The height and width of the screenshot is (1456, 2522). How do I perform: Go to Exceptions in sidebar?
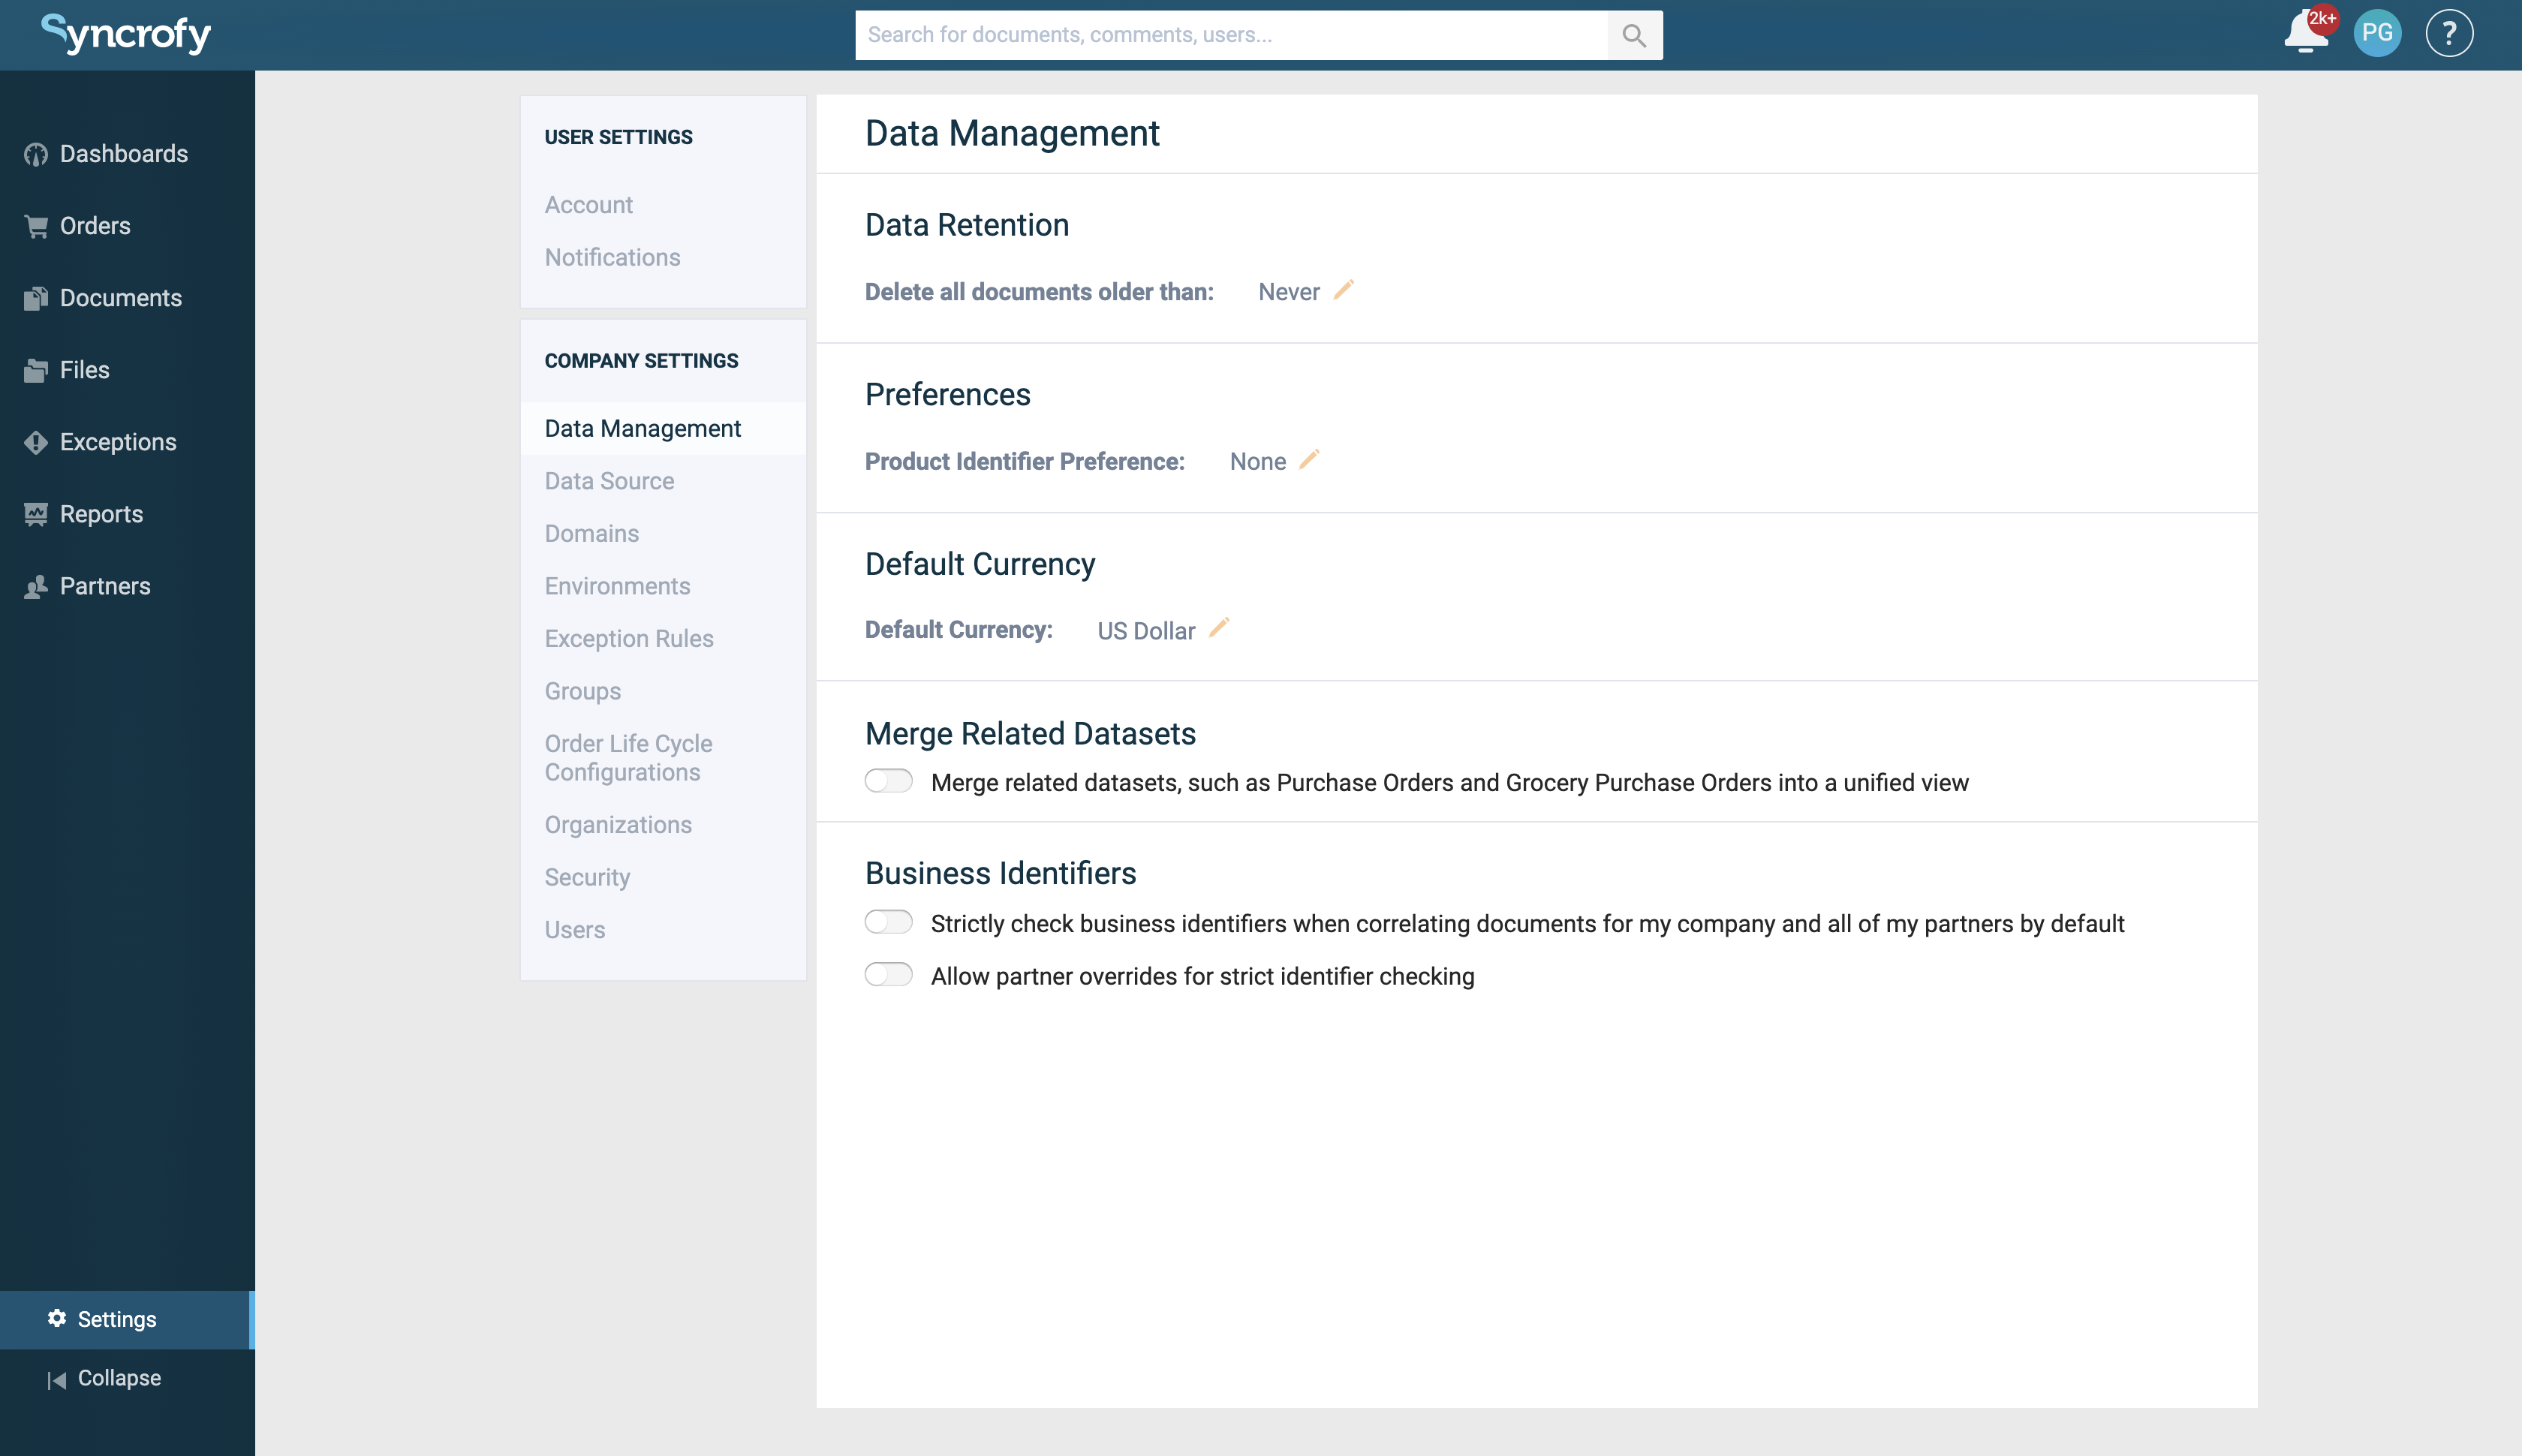(x=117, y=442)
